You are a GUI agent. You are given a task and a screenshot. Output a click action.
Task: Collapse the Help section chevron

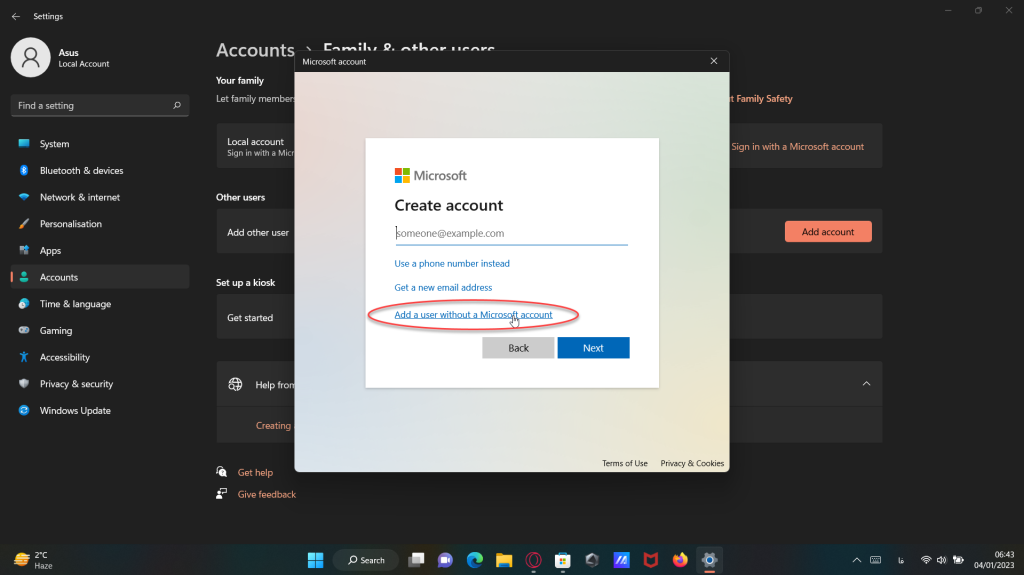[866, 384]
